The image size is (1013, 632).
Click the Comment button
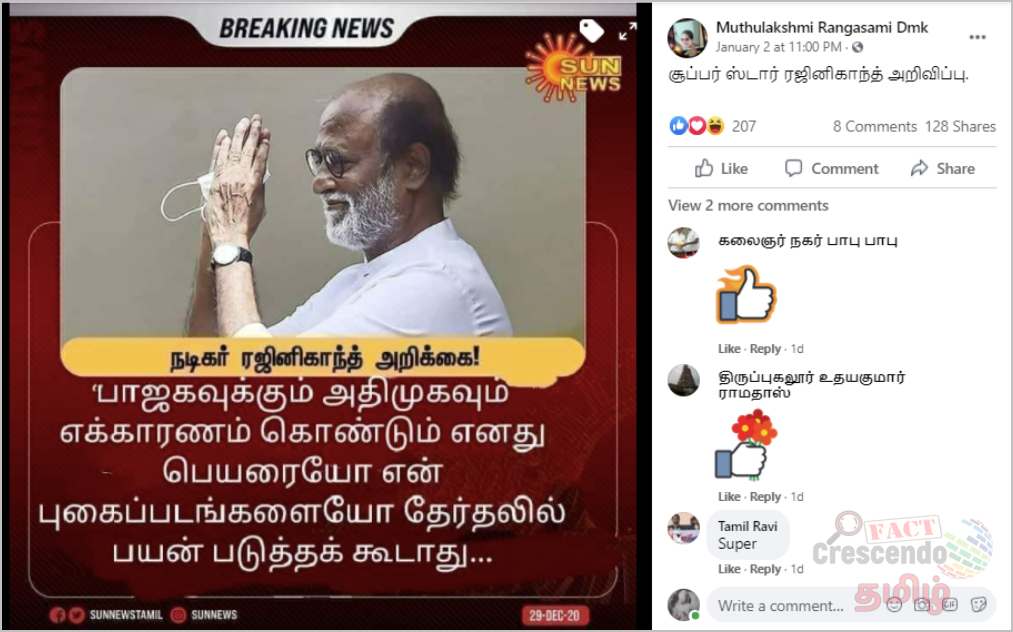tap(831, 169)
